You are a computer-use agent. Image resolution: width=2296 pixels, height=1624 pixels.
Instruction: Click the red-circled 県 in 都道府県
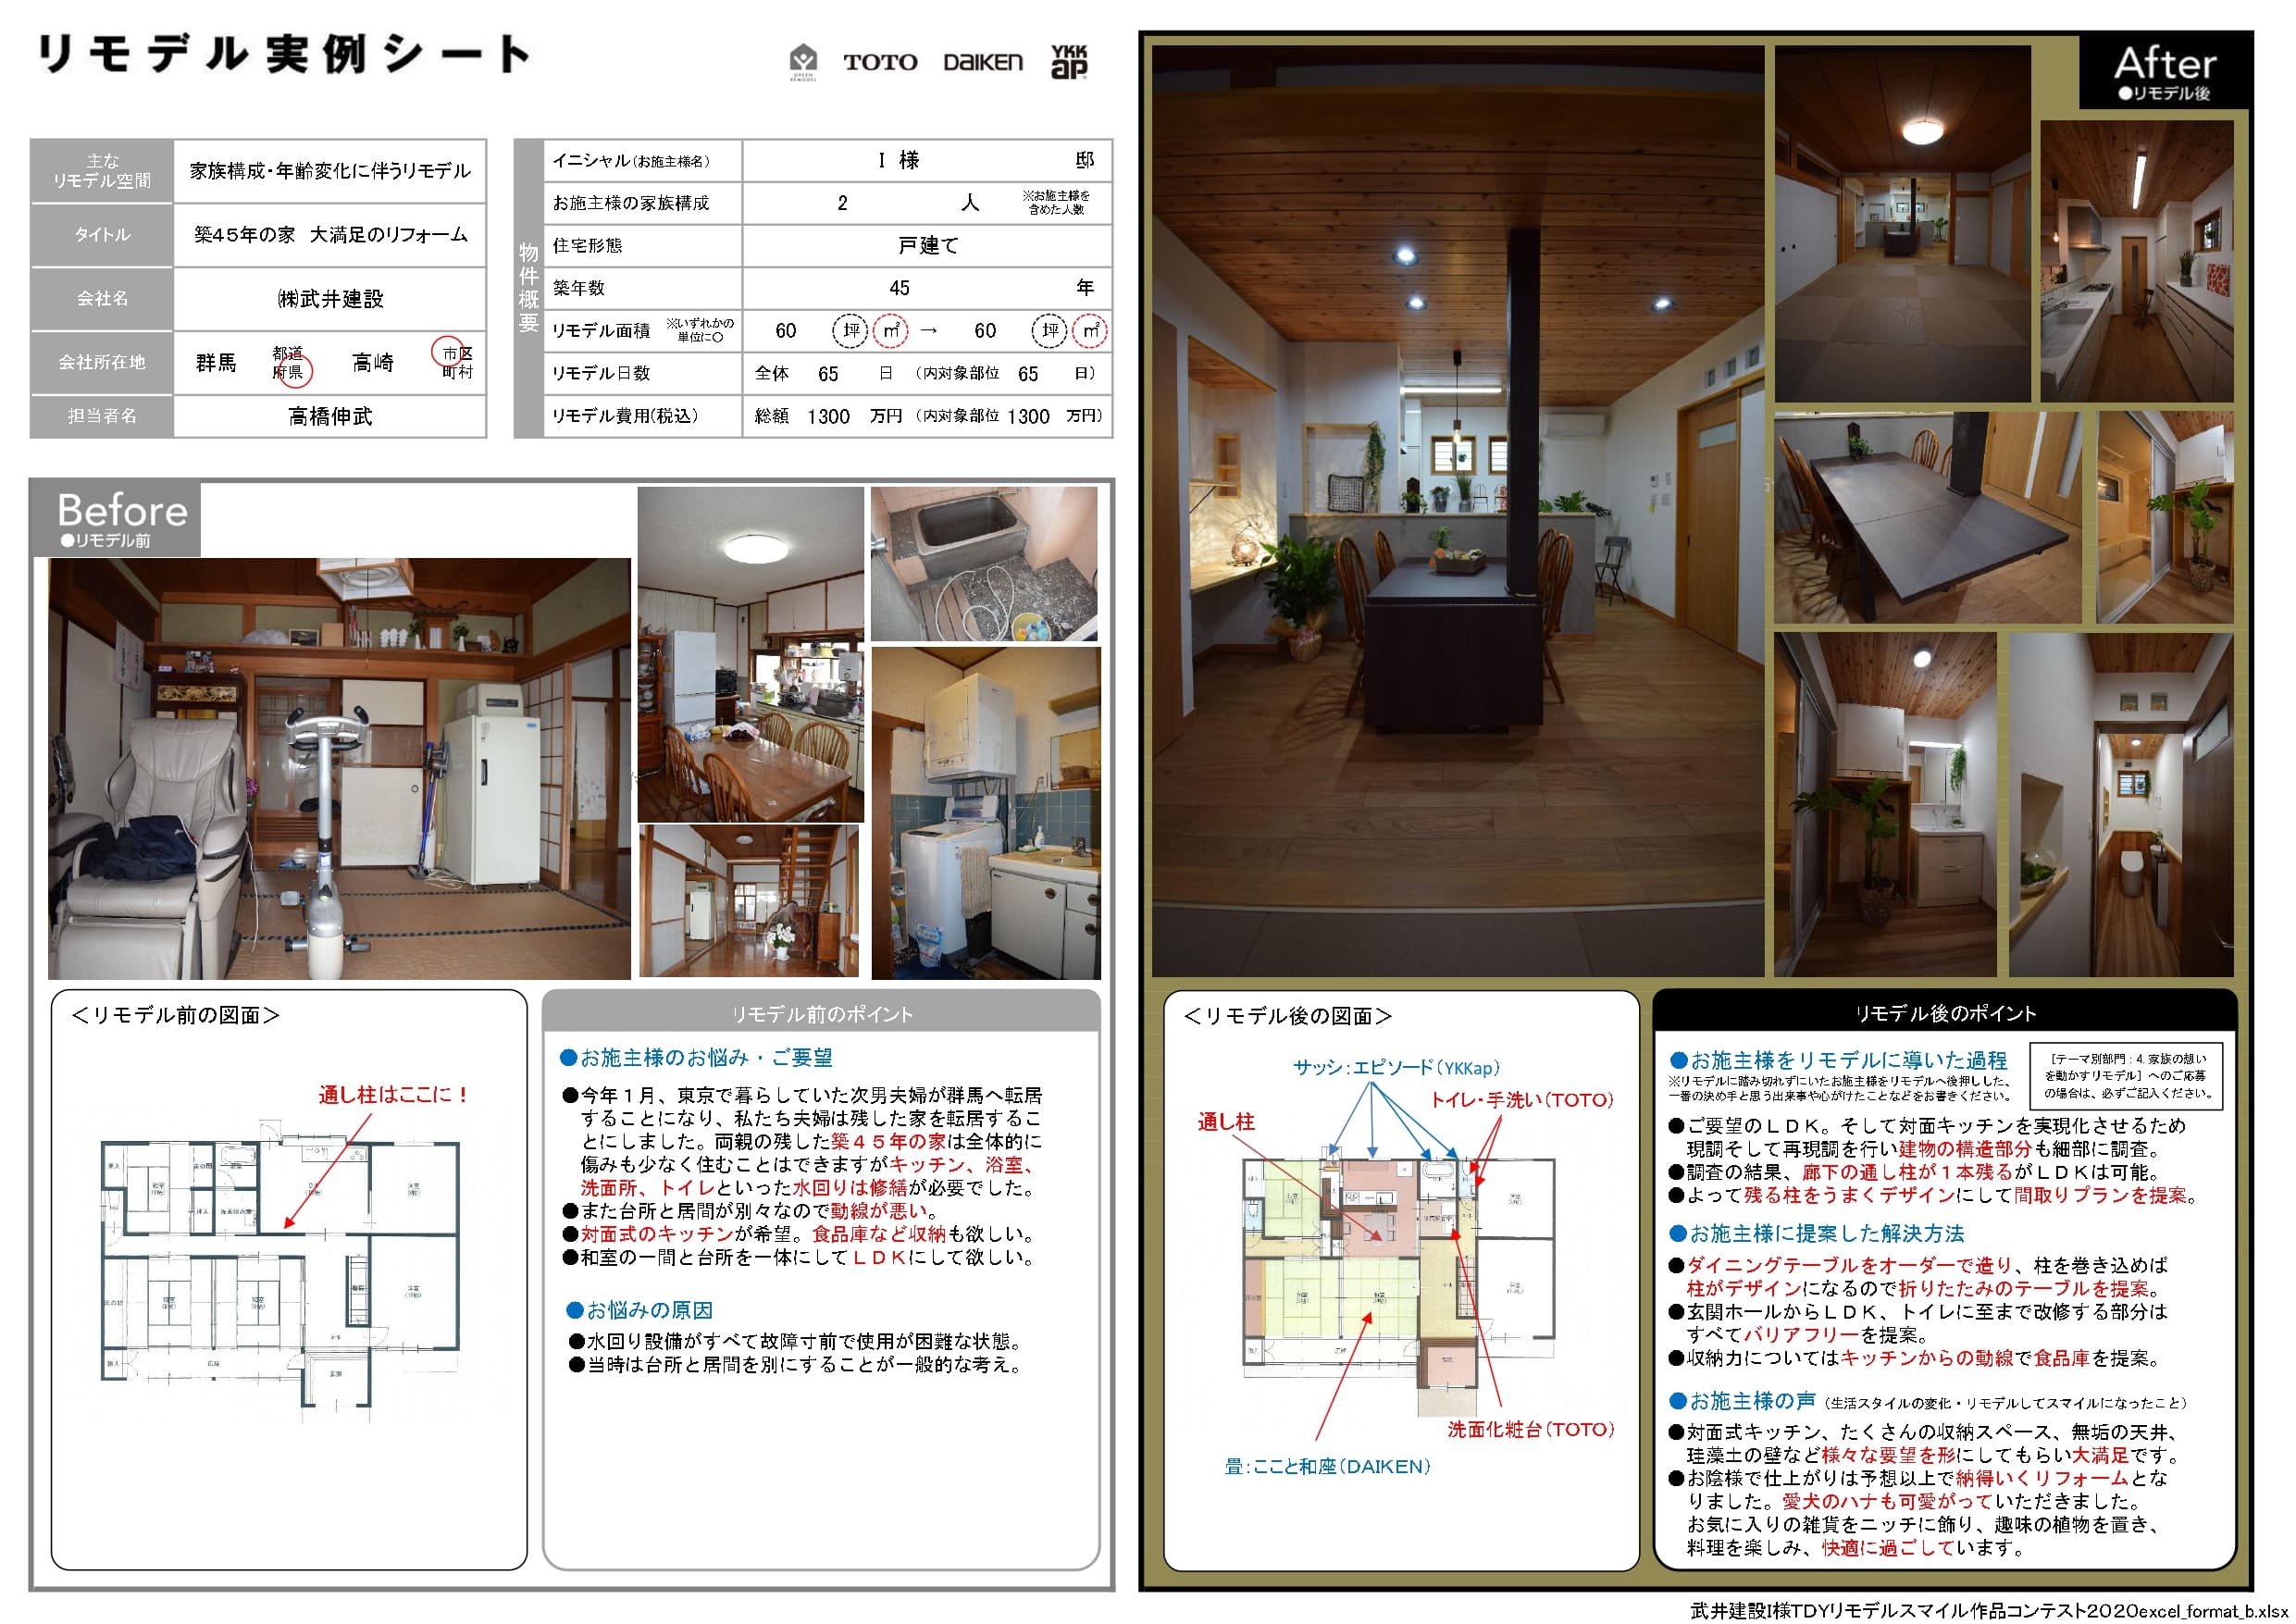point(295,372)
